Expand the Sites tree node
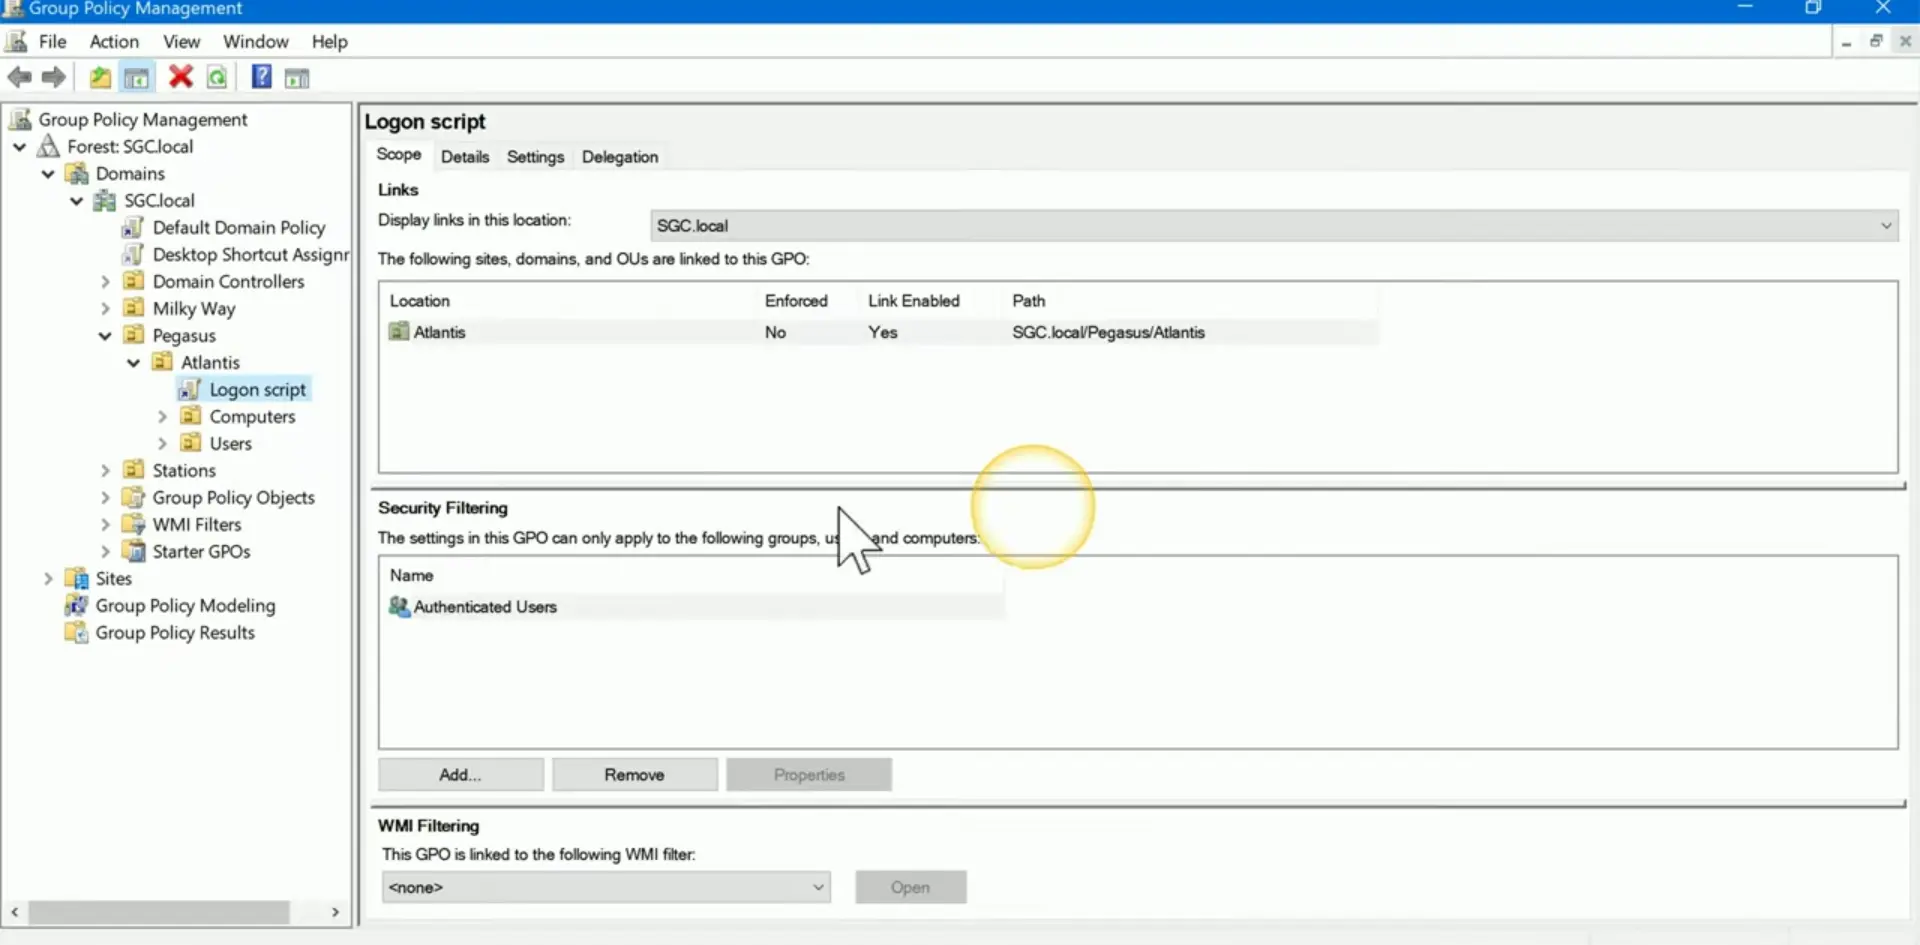Image resolution: width=1920 pixels, height=945 pixels. click(48, 578)
